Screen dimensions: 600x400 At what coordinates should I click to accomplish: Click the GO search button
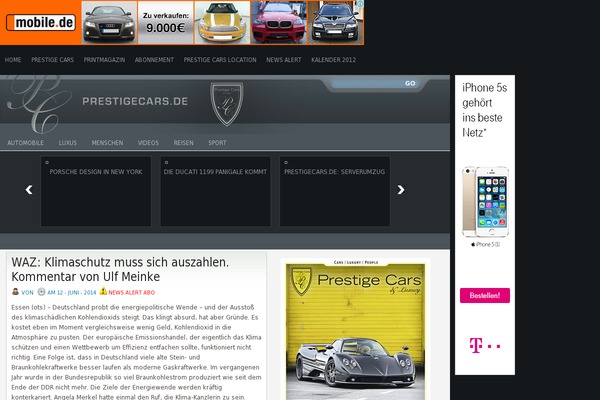[x=410, y=83]
